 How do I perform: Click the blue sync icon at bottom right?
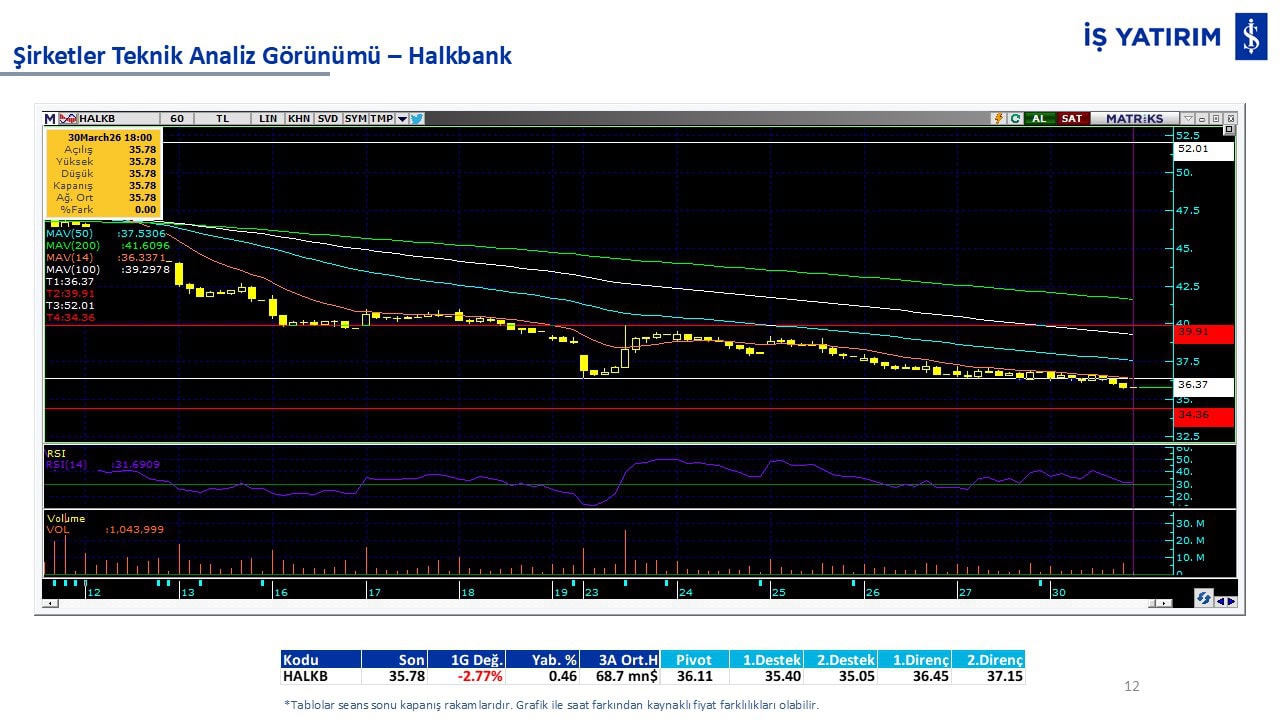[1204, 598]
